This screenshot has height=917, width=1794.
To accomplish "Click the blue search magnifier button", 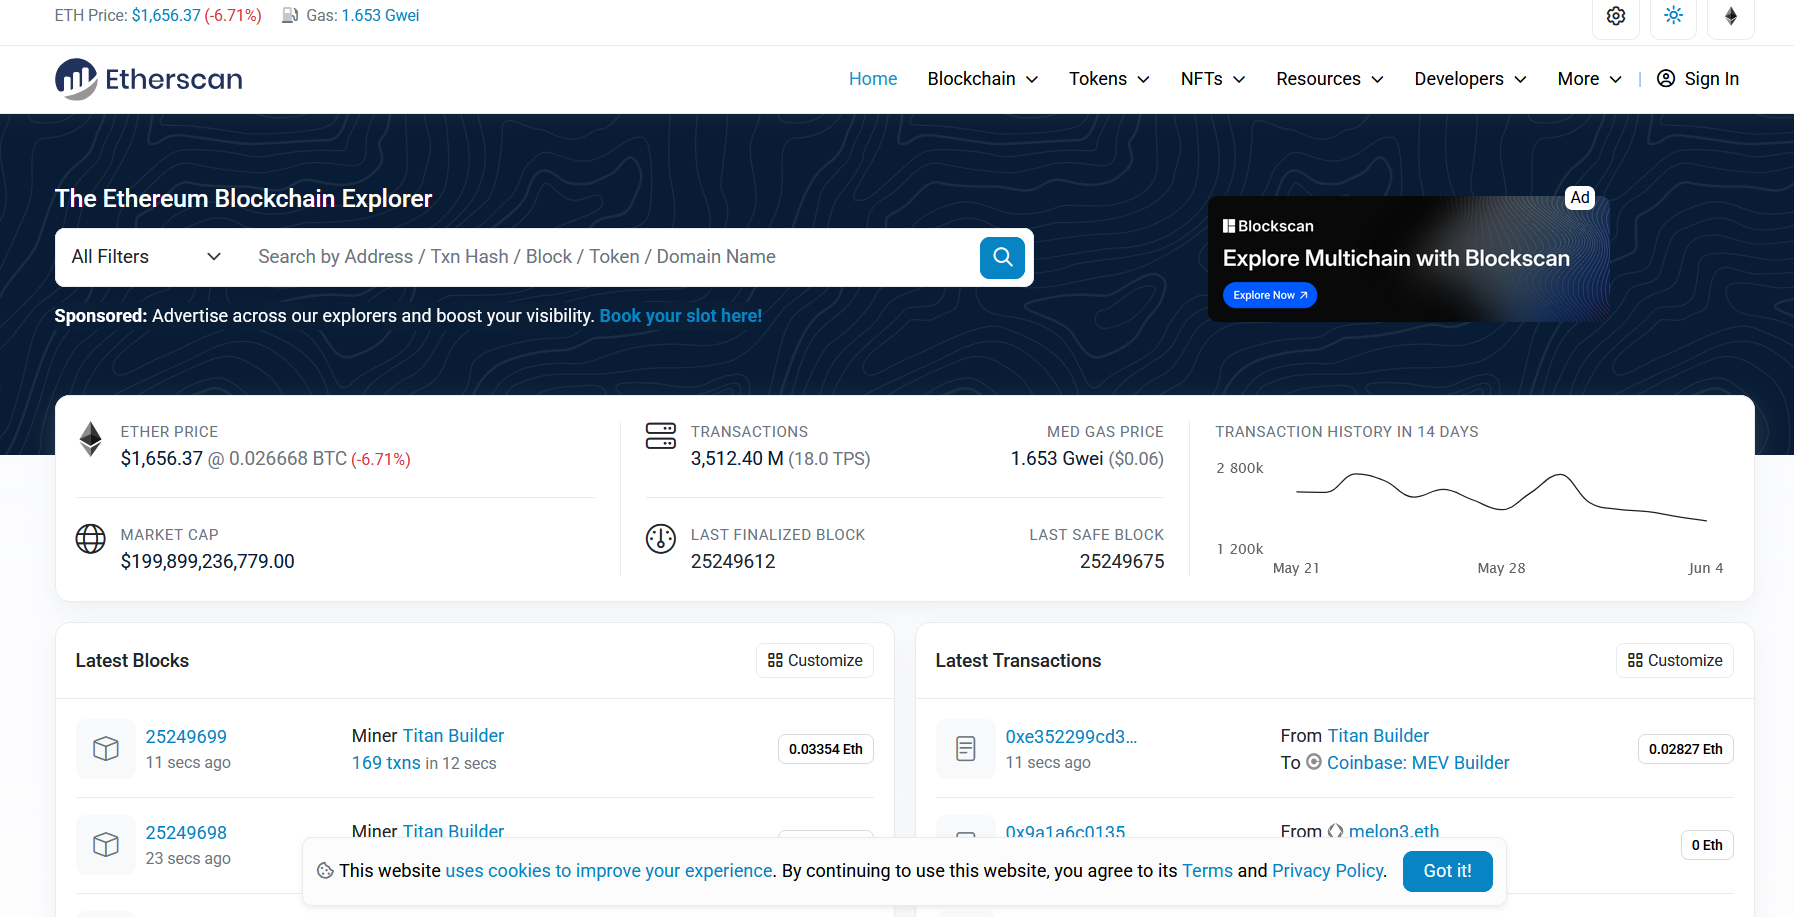I will 1002,258.
